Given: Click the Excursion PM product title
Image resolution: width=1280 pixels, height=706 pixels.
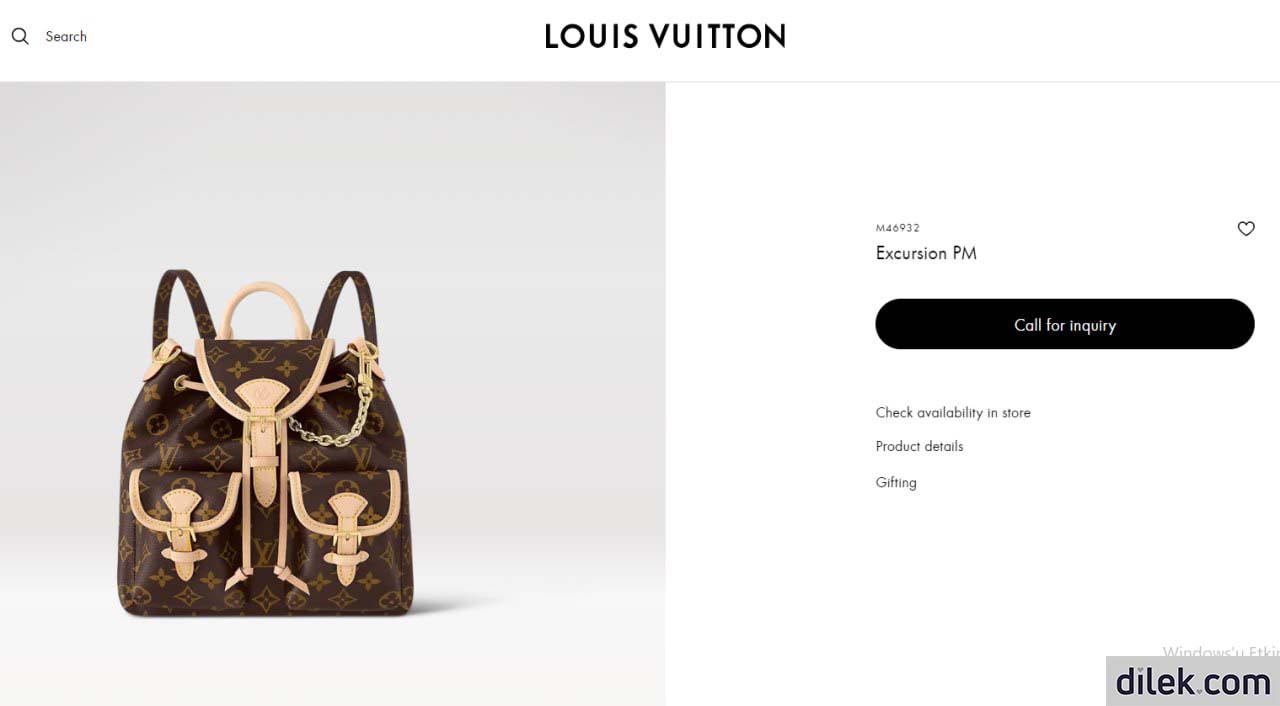Looking at the screenshot, I should tap(926, 253).
